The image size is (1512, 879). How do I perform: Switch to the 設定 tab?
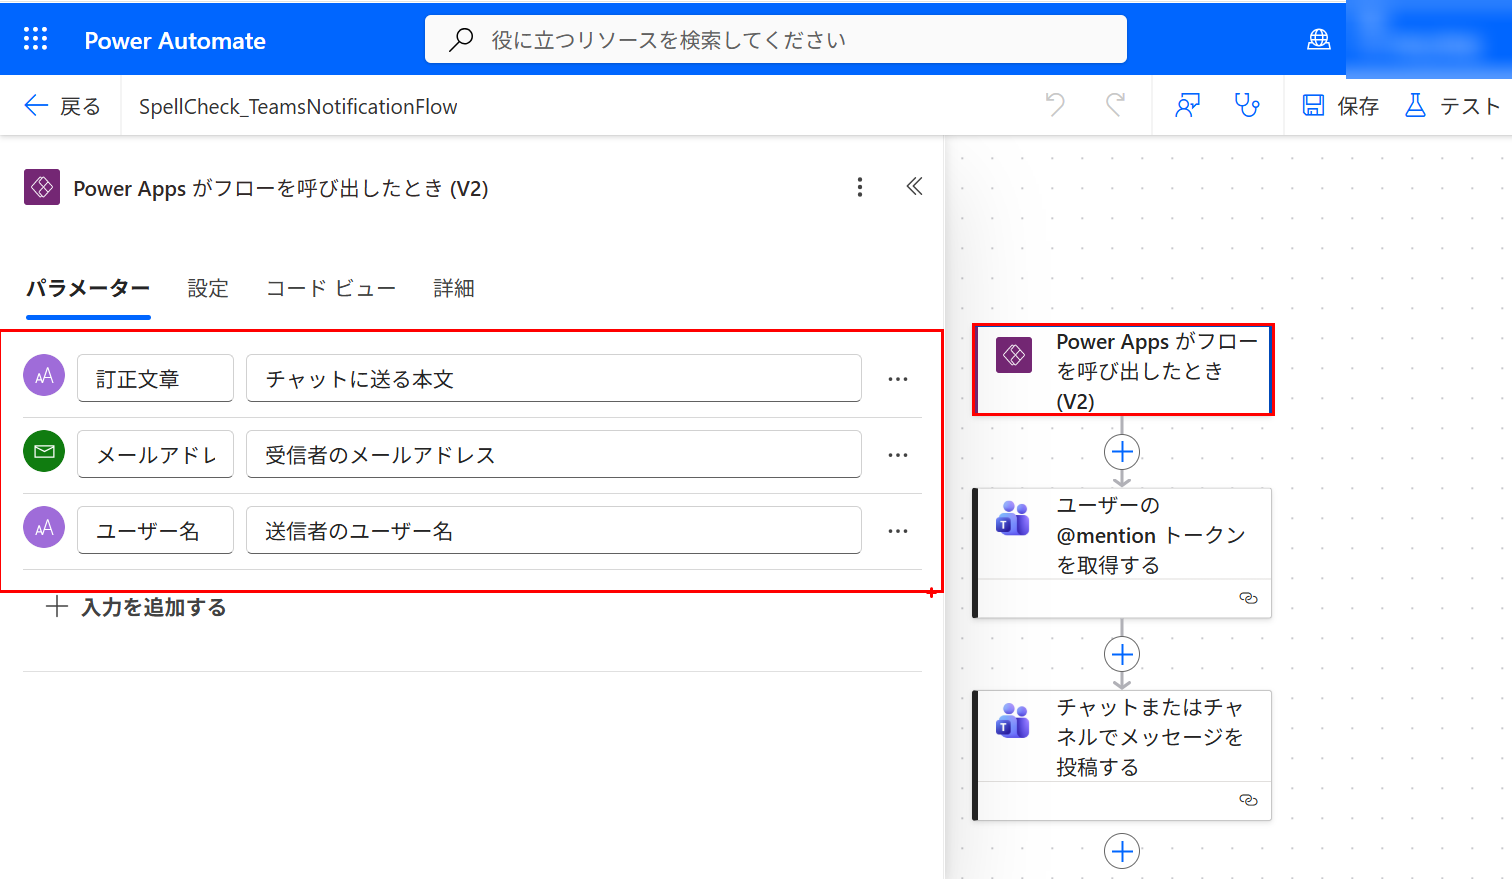(207, 288)
